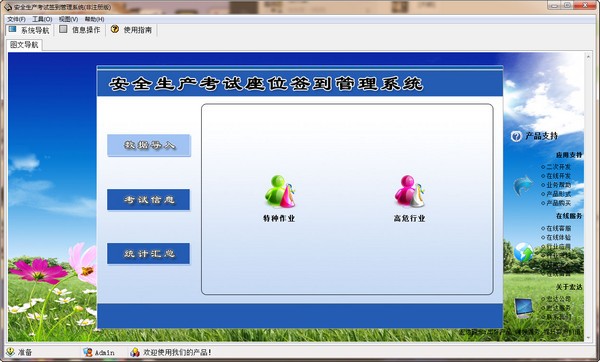
Task: Select the 图文导航 tab
Action: point(24,45)
